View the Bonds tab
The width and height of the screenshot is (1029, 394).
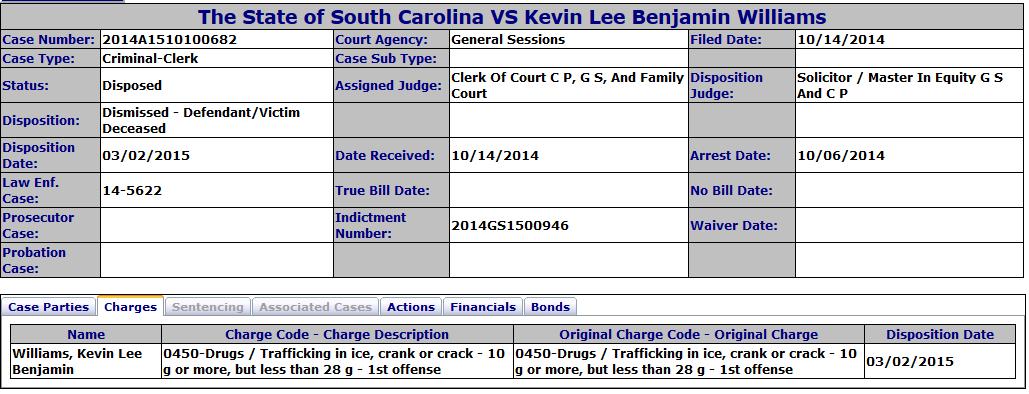click(551, 307)
